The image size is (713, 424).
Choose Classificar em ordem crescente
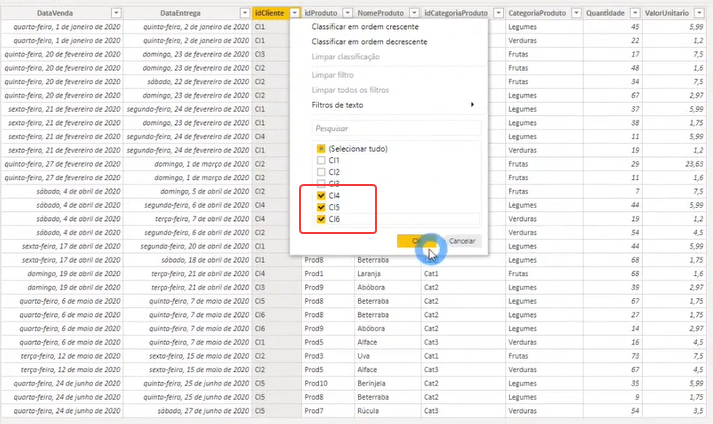[365, 27]
